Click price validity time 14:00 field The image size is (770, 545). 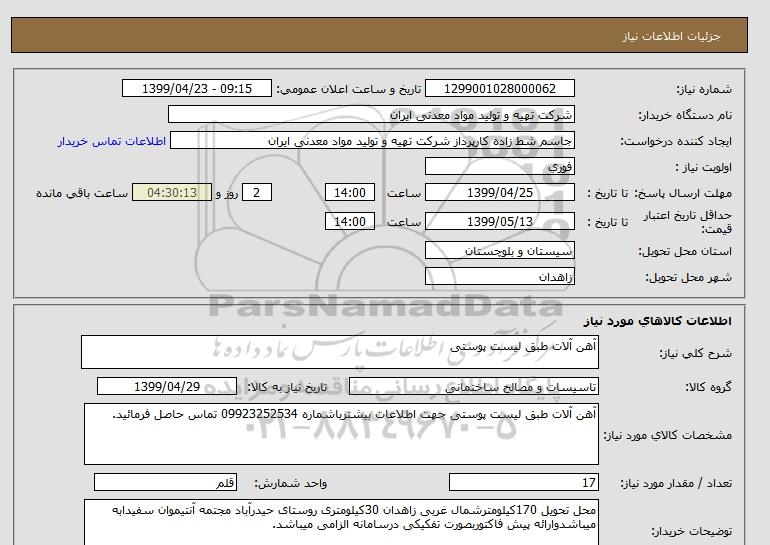(x=350, y=221)
